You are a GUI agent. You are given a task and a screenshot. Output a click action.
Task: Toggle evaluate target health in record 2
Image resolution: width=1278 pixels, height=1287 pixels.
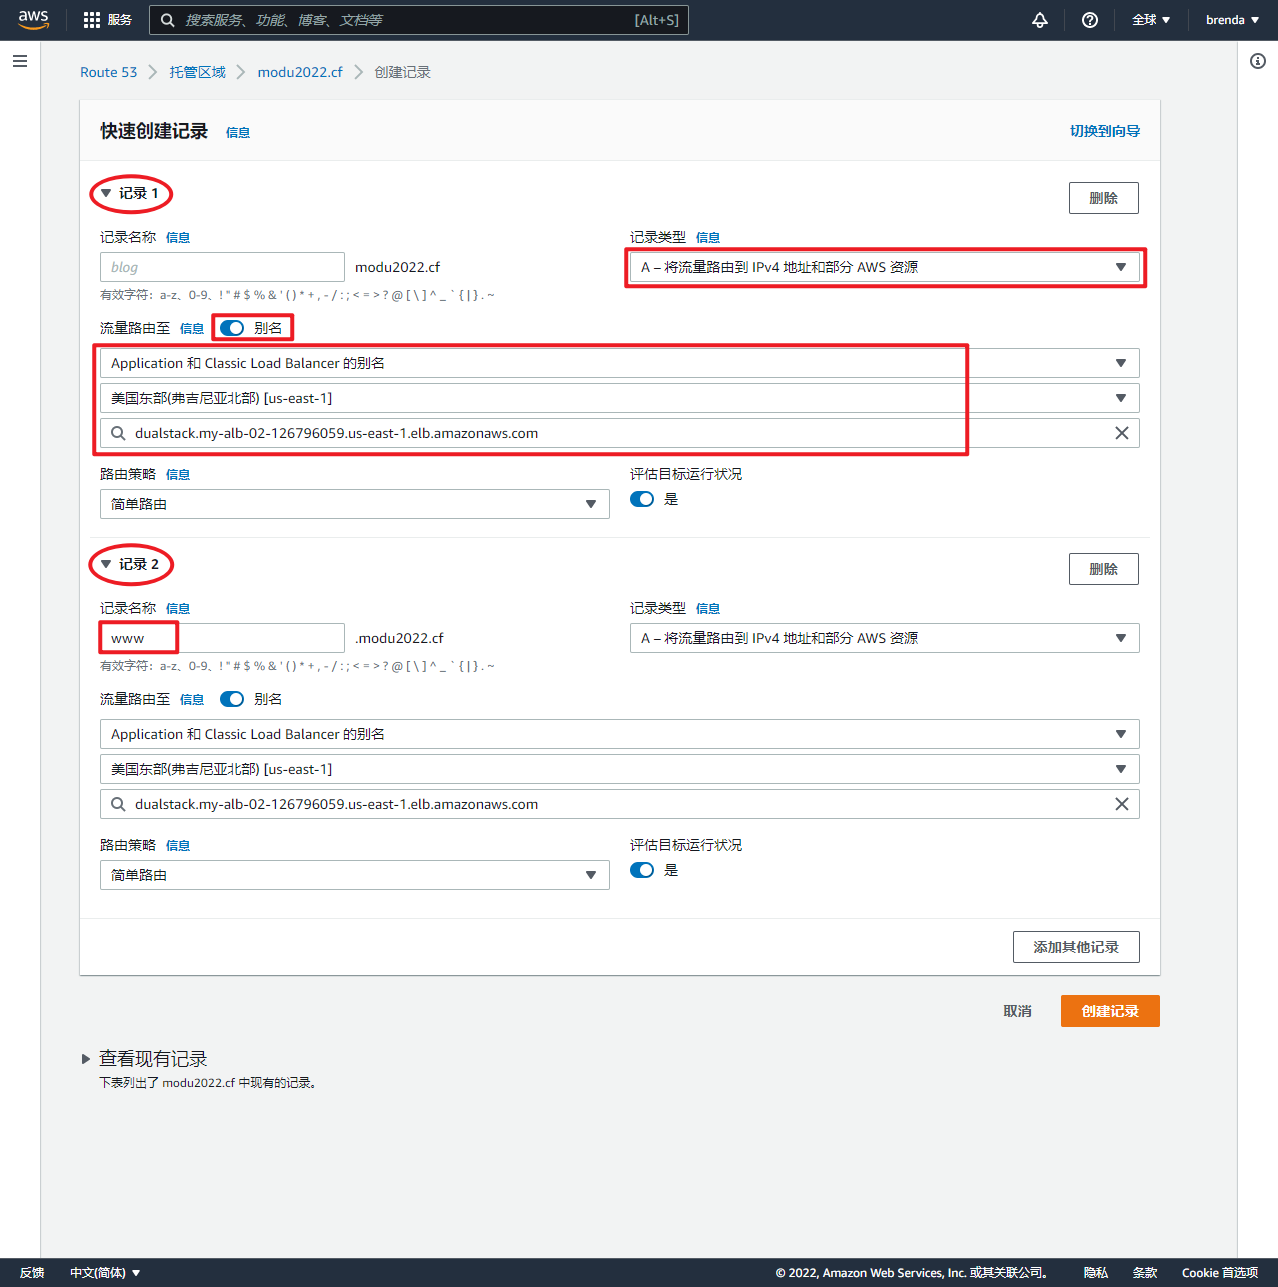tap(642, 870)
